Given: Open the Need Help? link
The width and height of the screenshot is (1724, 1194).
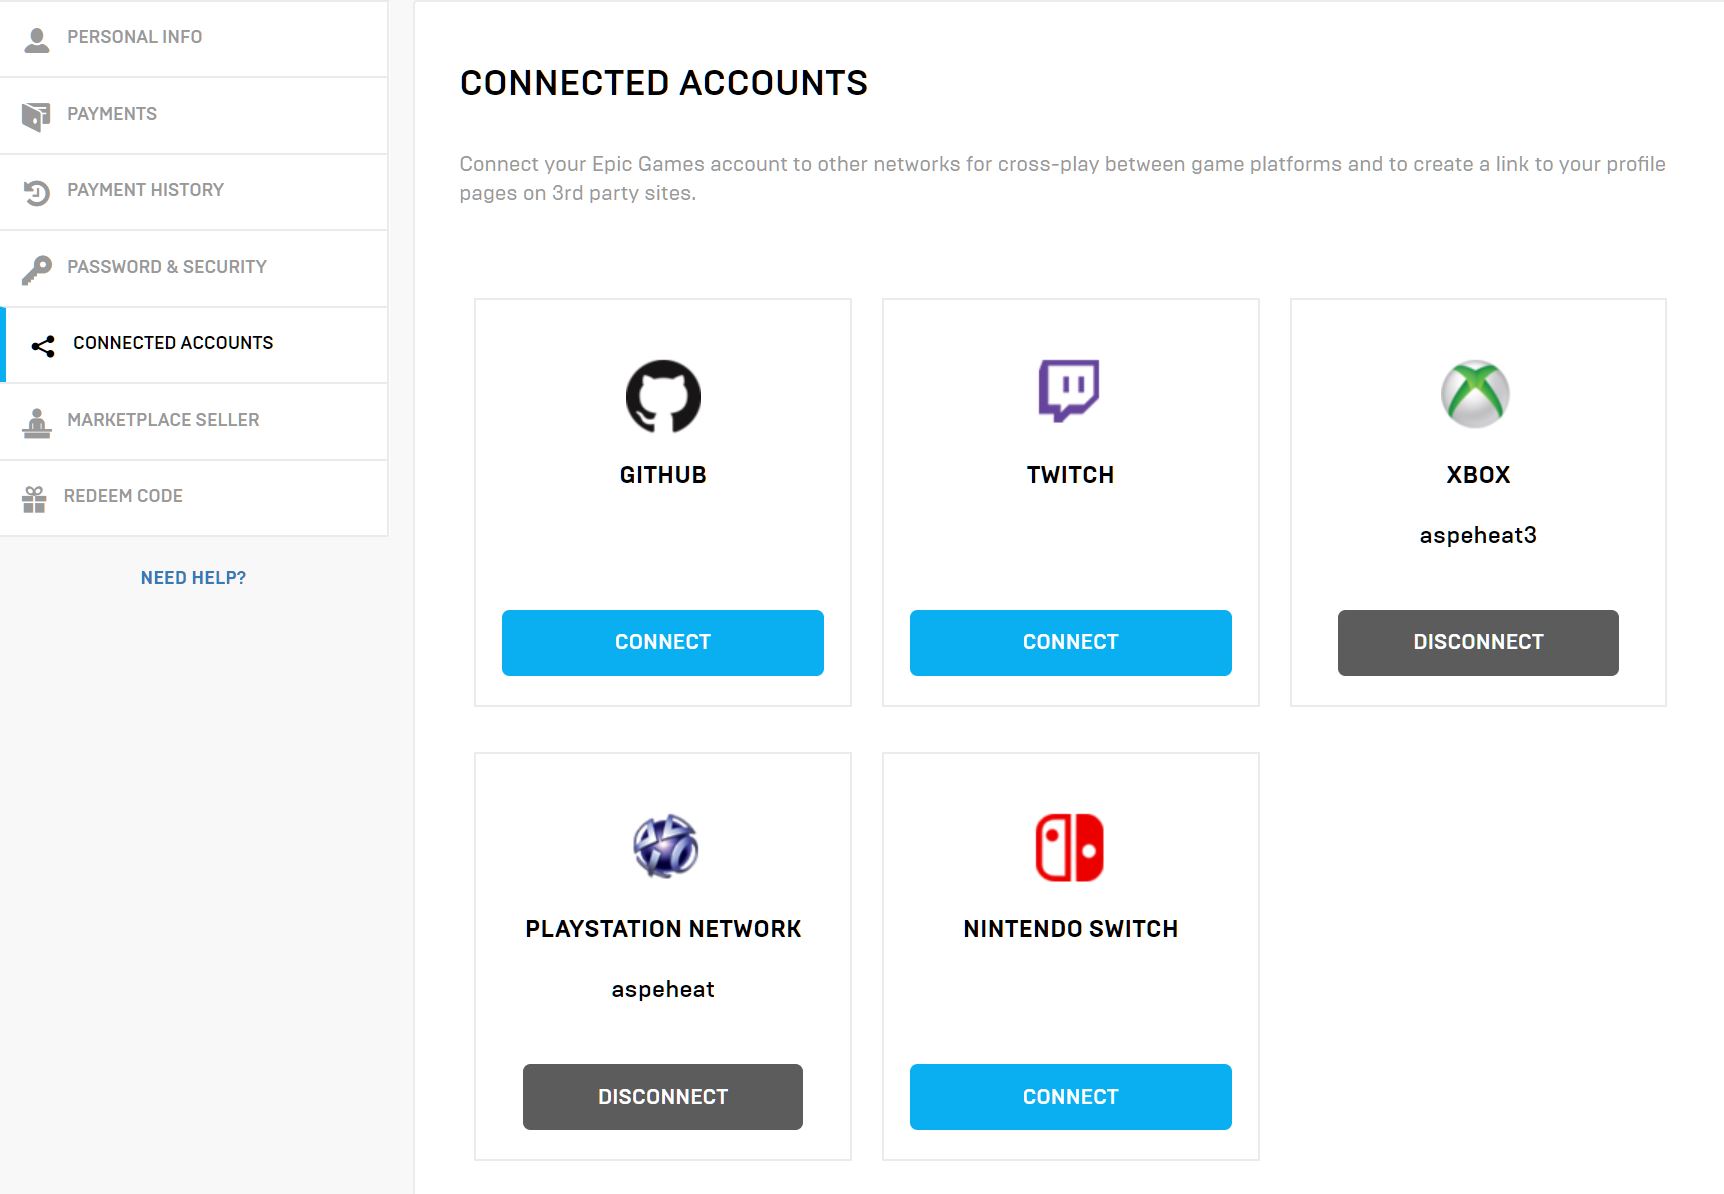Looking at the screenshot, I should click(x=193, y=577).
